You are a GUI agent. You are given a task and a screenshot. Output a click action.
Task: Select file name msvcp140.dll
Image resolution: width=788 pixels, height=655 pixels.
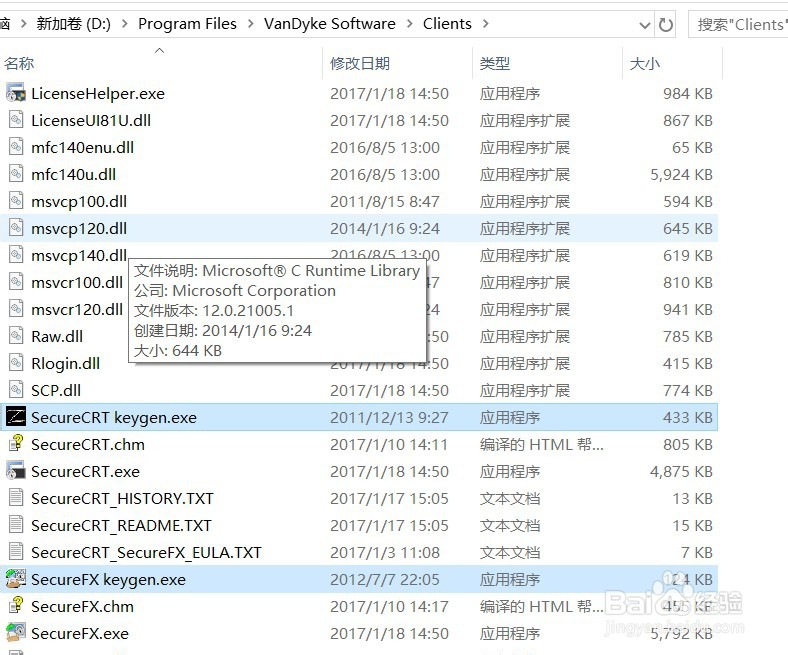pos(79,255)
